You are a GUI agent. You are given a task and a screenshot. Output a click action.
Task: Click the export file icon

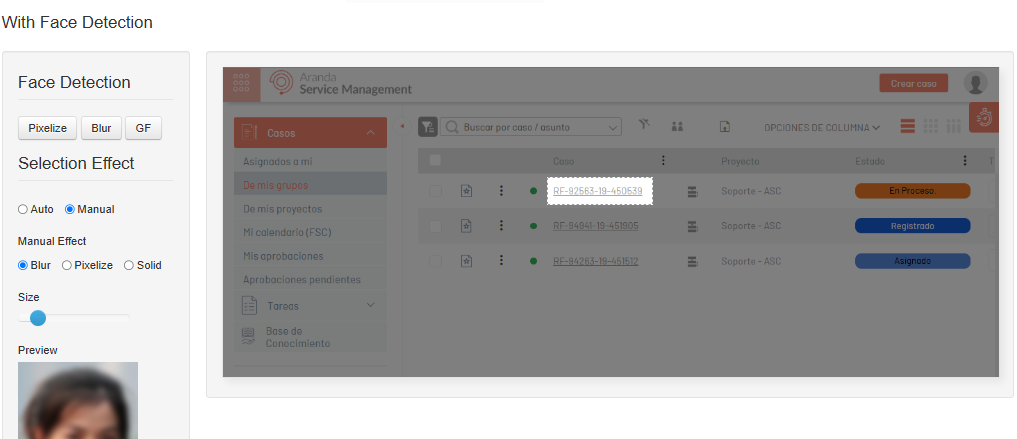[725, 127]
